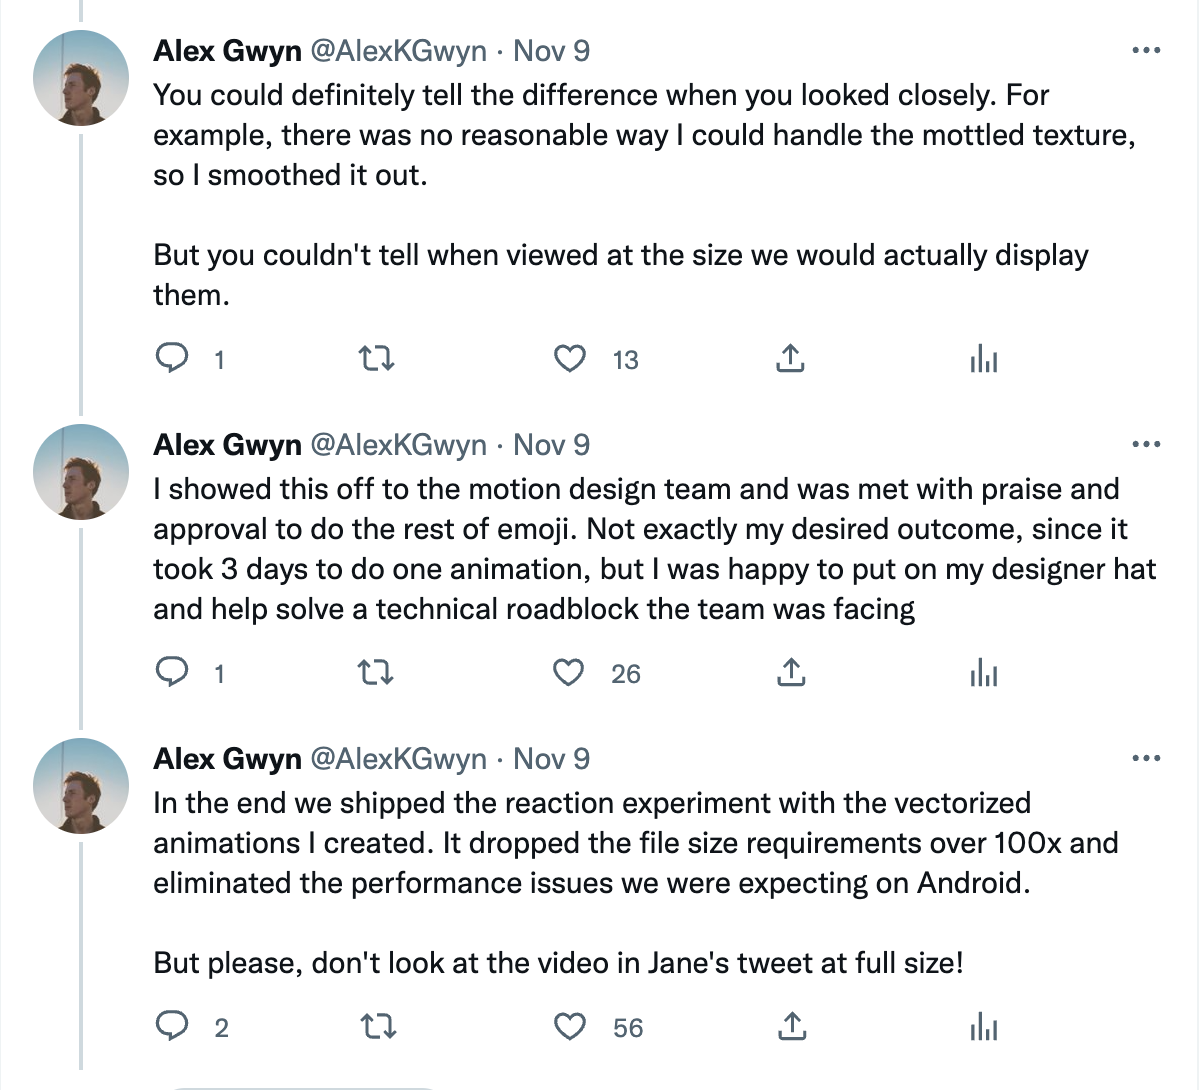Retweet the vectorized animations tweet
This screenshot has height=1090, width=1200.
(376, 1026)
